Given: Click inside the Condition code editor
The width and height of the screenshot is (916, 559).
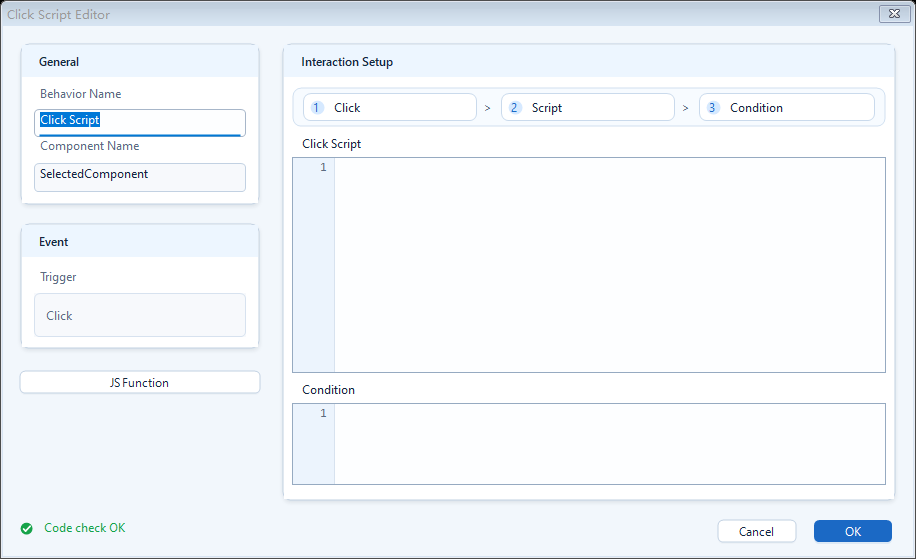Looking at the screenshot, I should (609, 444).
